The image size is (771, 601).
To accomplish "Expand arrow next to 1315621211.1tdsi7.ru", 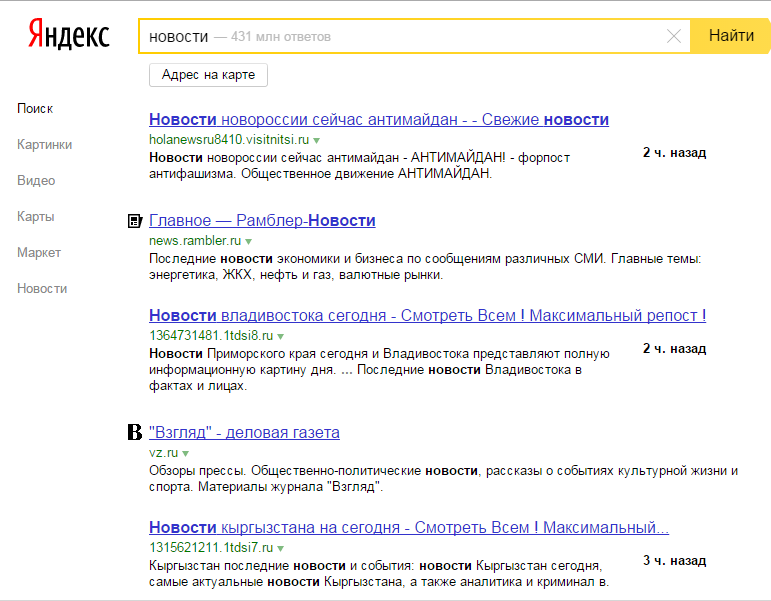I will 281,548.
